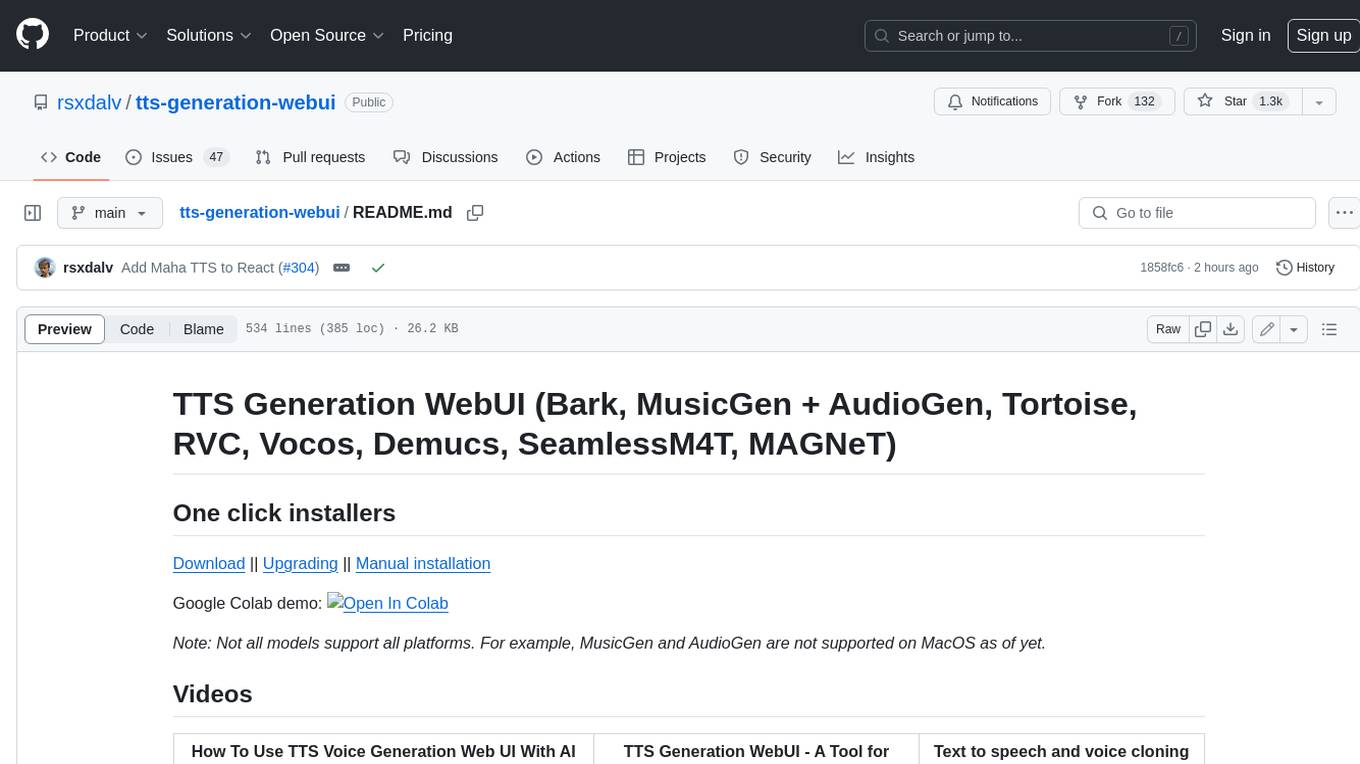Click the repository icon beside rsxdalv
1360x764 pixels.
pos(41,102)
